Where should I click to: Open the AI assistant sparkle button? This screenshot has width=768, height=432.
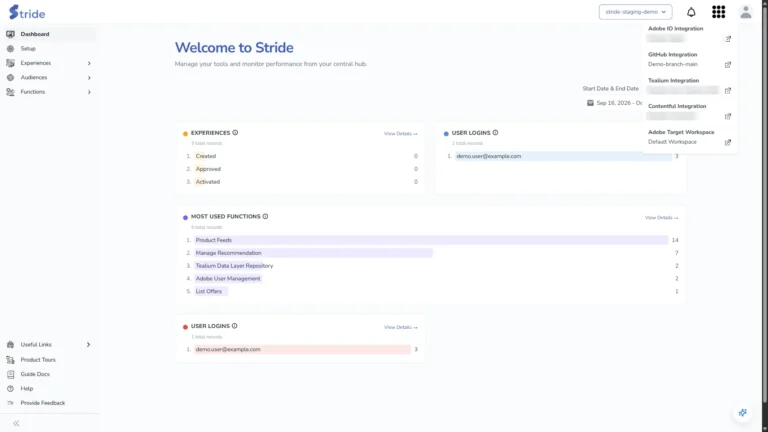pos(743,413)
